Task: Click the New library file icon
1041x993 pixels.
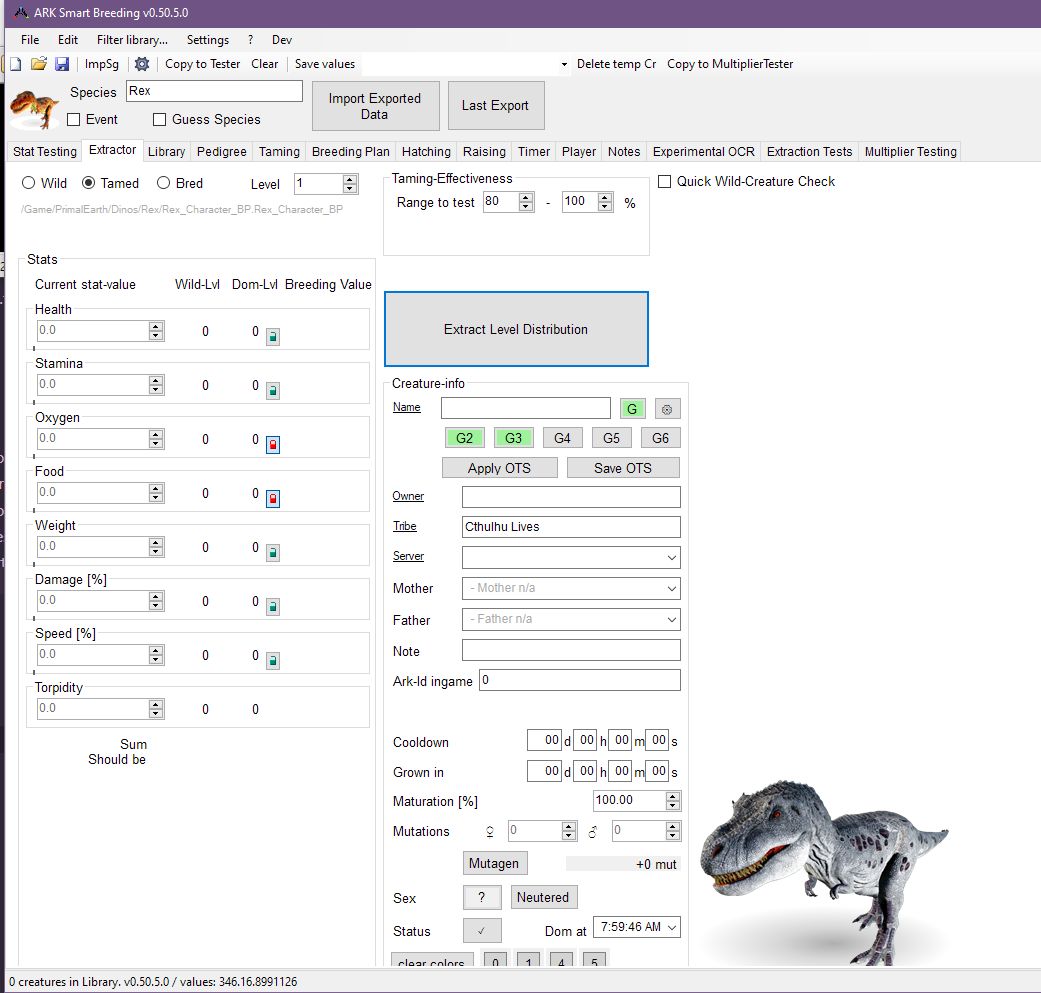Action: click(x=15, y=64)
